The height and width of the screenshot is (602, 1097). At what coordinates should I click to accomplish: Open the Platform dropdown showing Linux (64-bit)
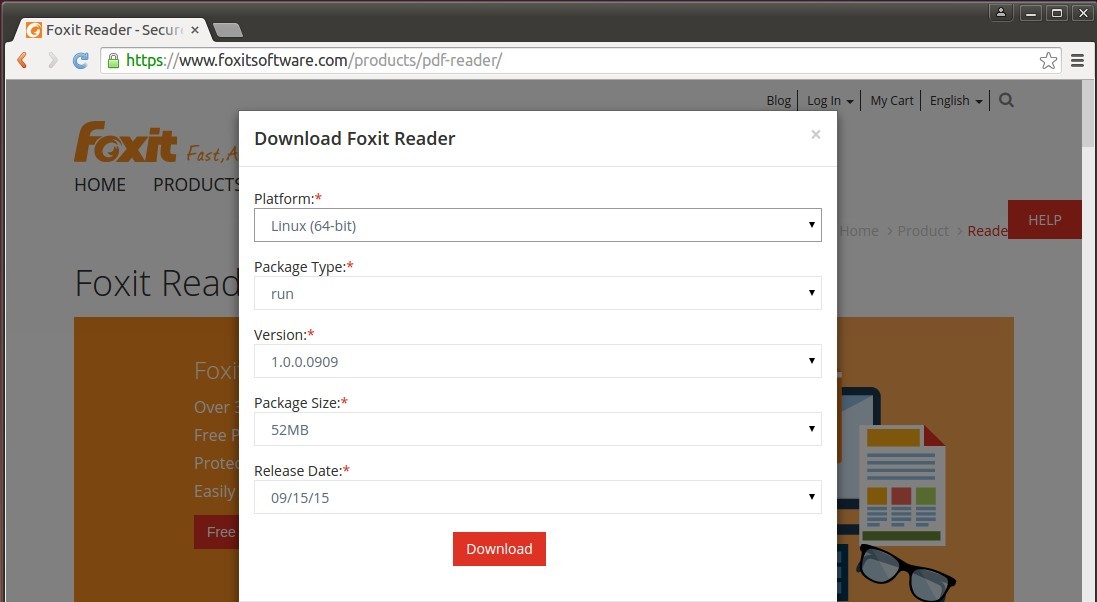(537, 225)
